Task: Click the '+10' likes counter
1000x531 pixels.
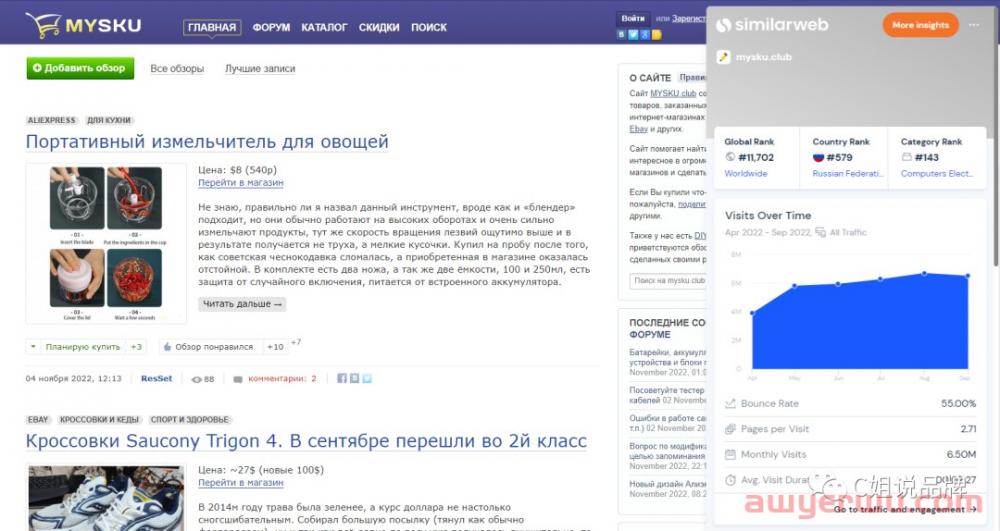Action: click(x=275, y=347)
